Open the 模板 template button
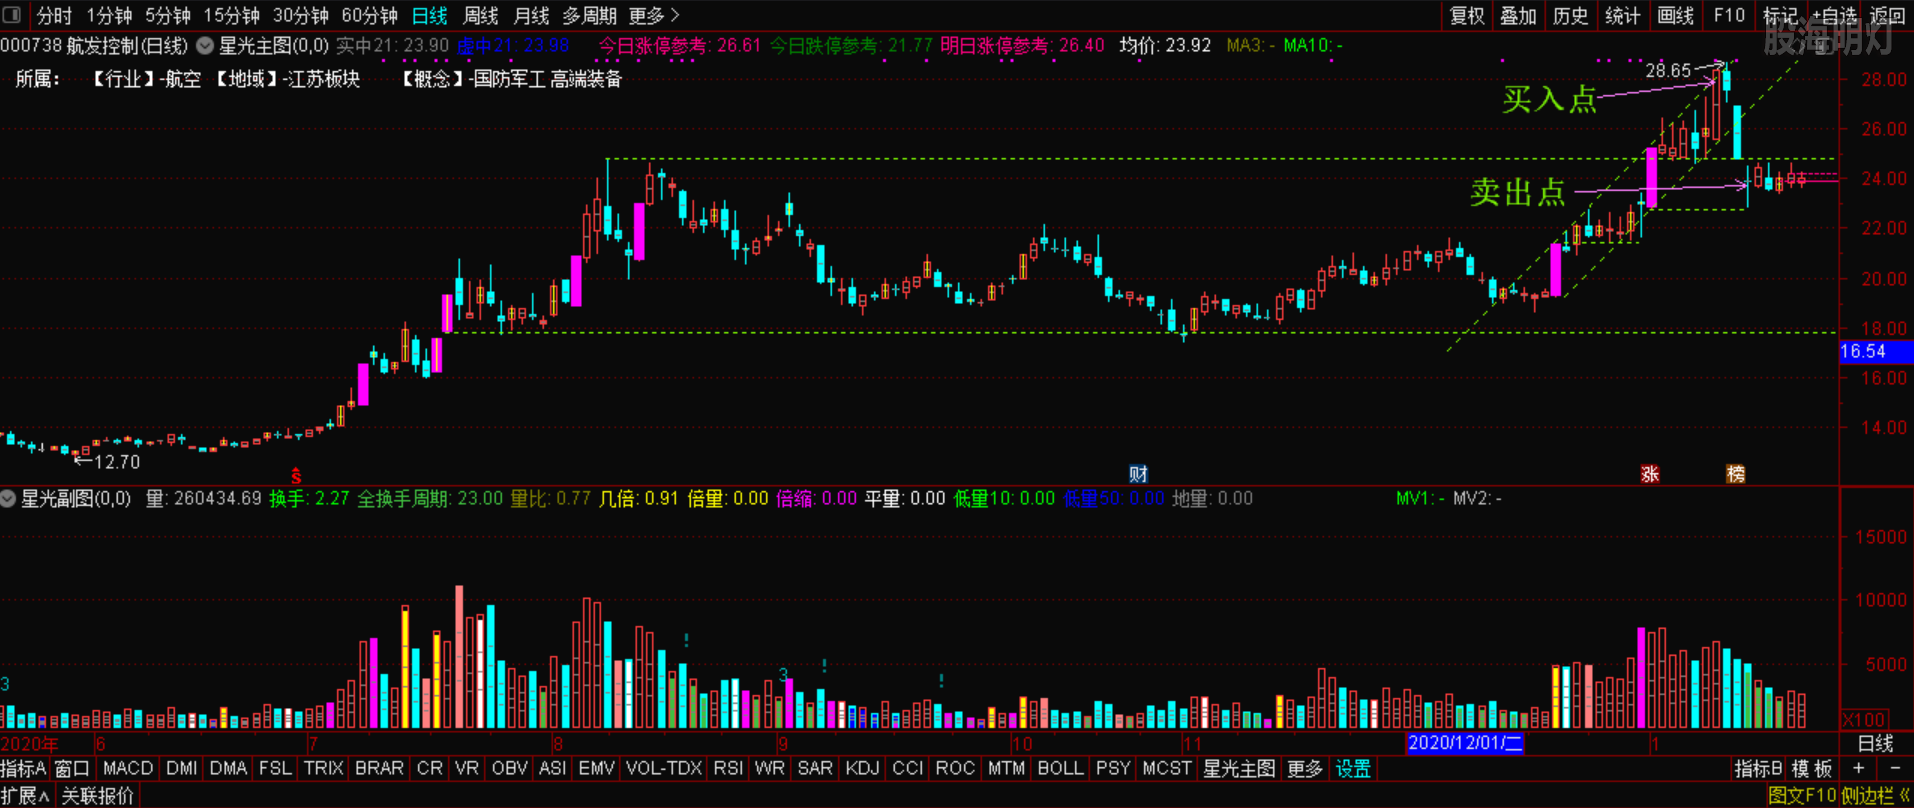Screen dimensions: 1914x808 click(x=1812, y=769)
